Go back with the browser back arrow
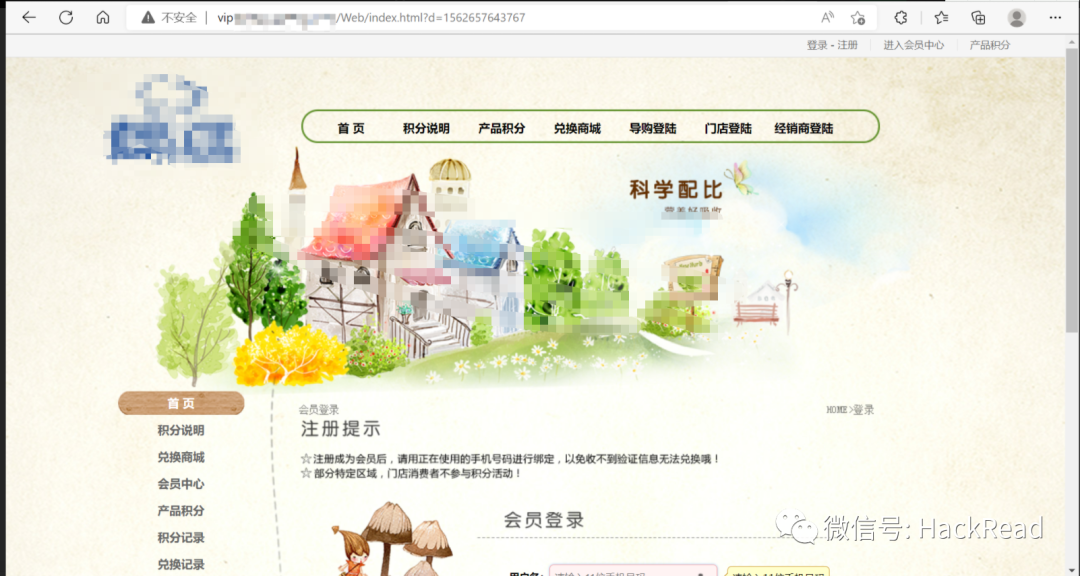This screenshot has width=1080, height=576. (x=29, y=18)
